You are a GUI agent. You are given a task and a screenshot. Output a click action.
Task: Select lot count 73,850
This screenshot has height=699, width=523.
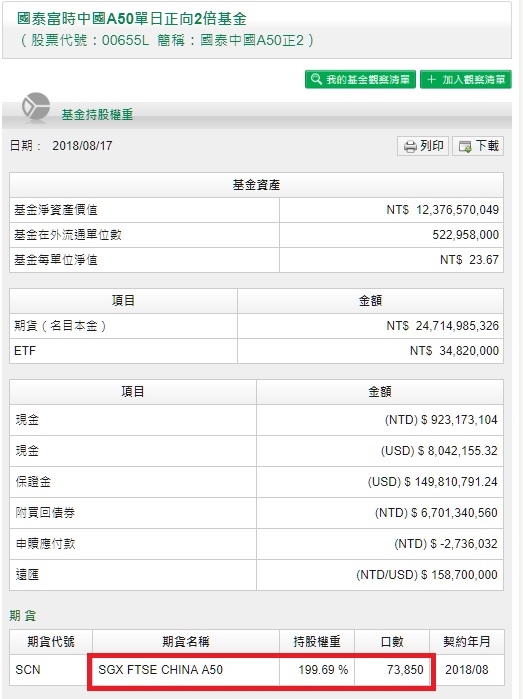tap(405, 670)
